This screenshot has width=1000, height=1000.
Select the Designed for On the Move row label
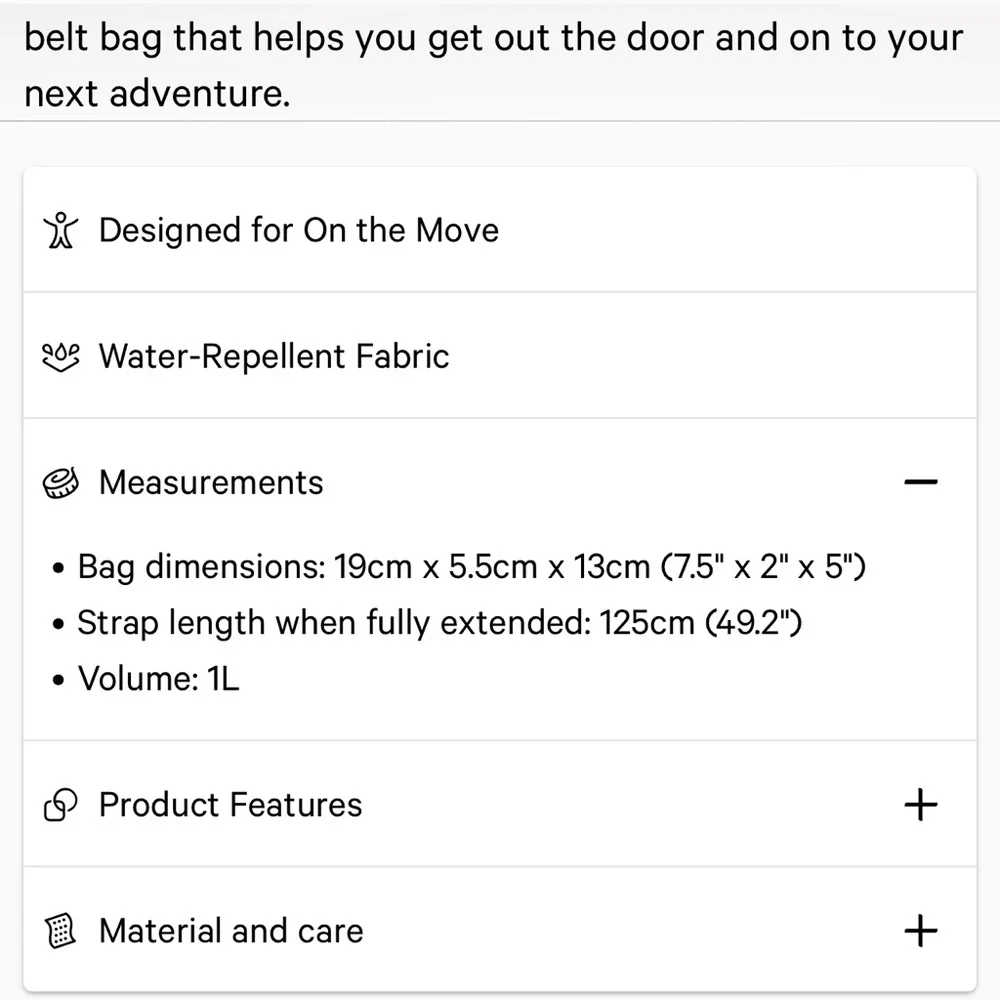tap(298, 231)
